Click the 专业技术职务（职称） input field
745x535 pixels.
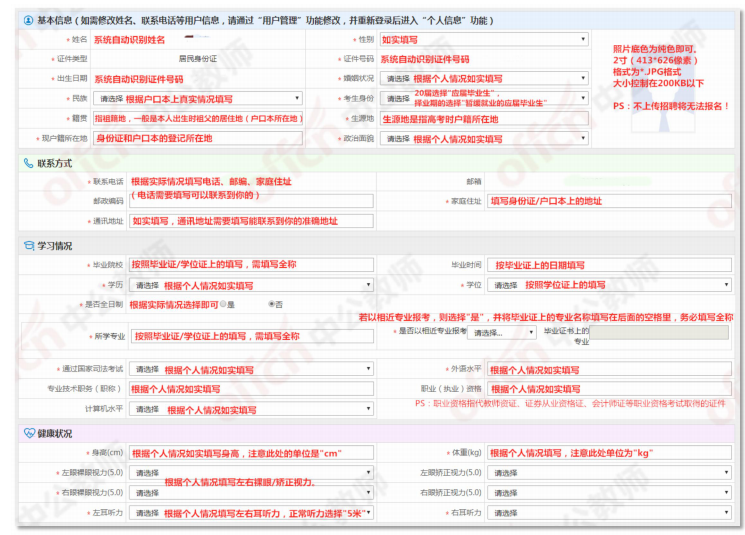pyautogui.click(x=251, y=389)
